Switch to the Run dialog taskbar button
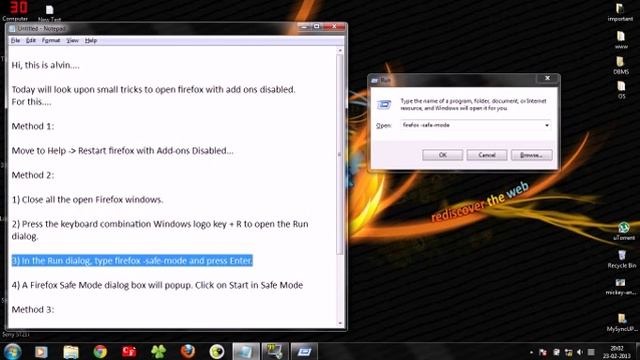640x360 pixels. pos(304,351)
